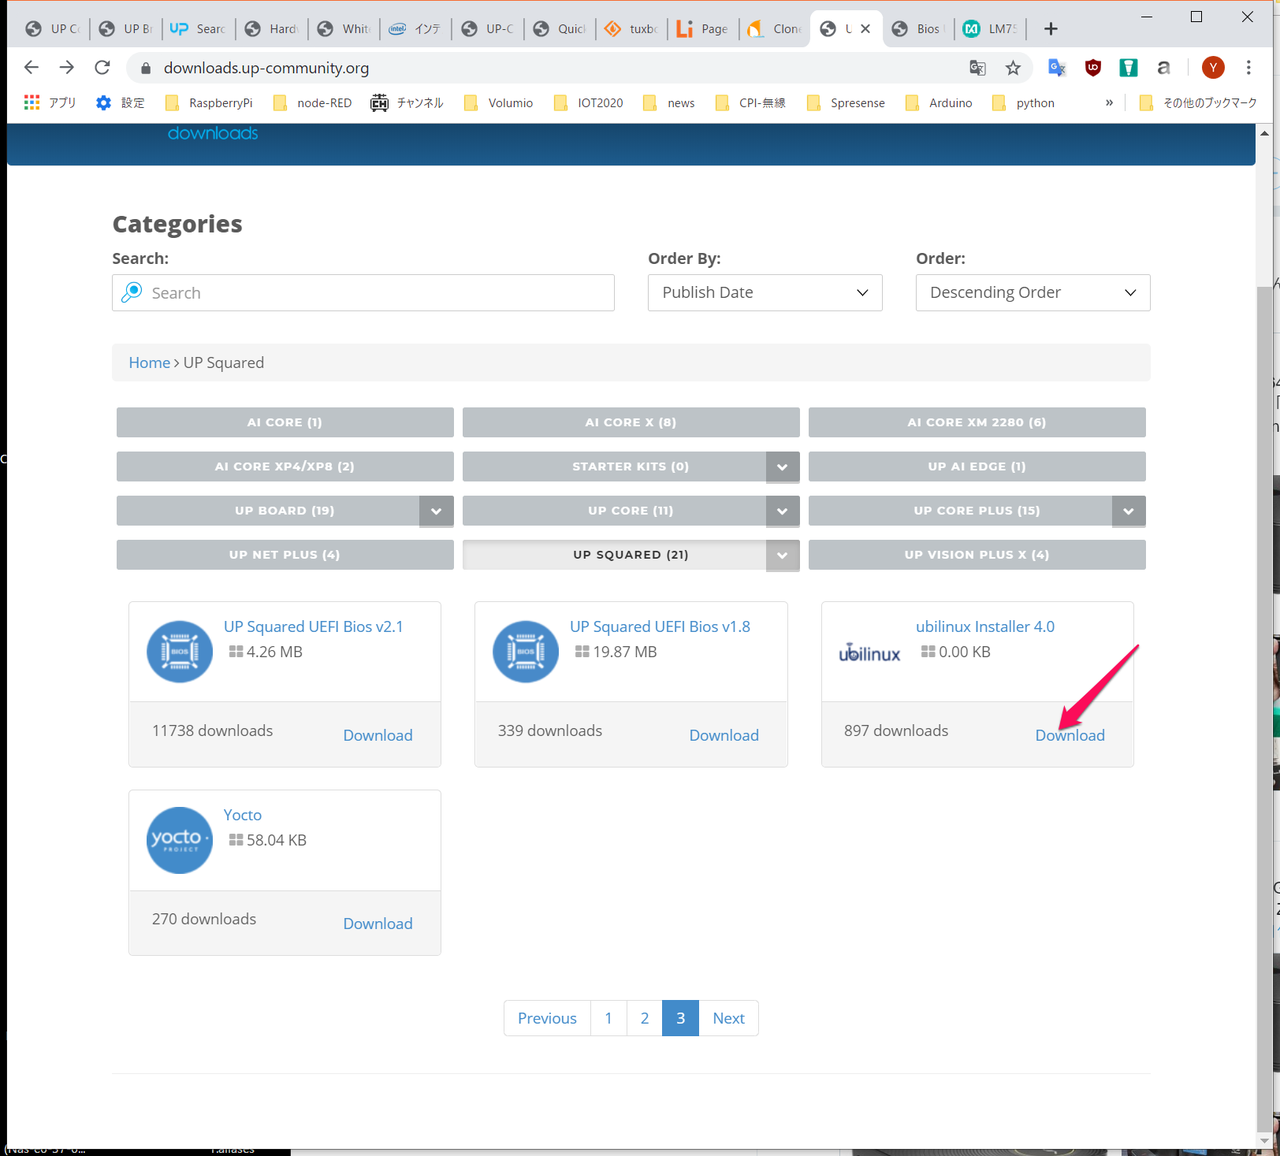Bookmark this page with the star icon

click(1013, 68)
